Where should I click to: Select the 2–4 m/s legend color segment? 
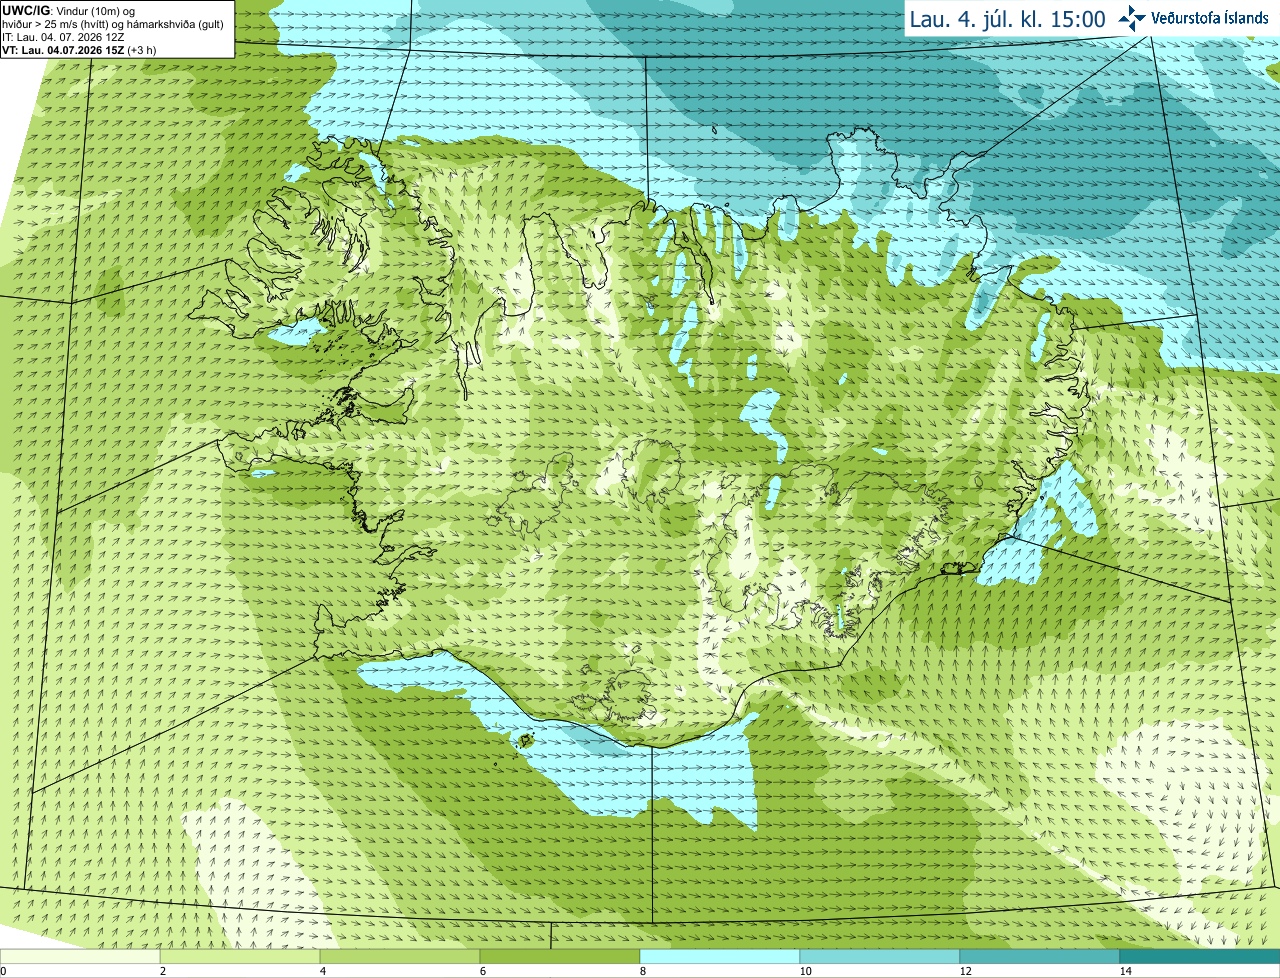click(240, 956)
